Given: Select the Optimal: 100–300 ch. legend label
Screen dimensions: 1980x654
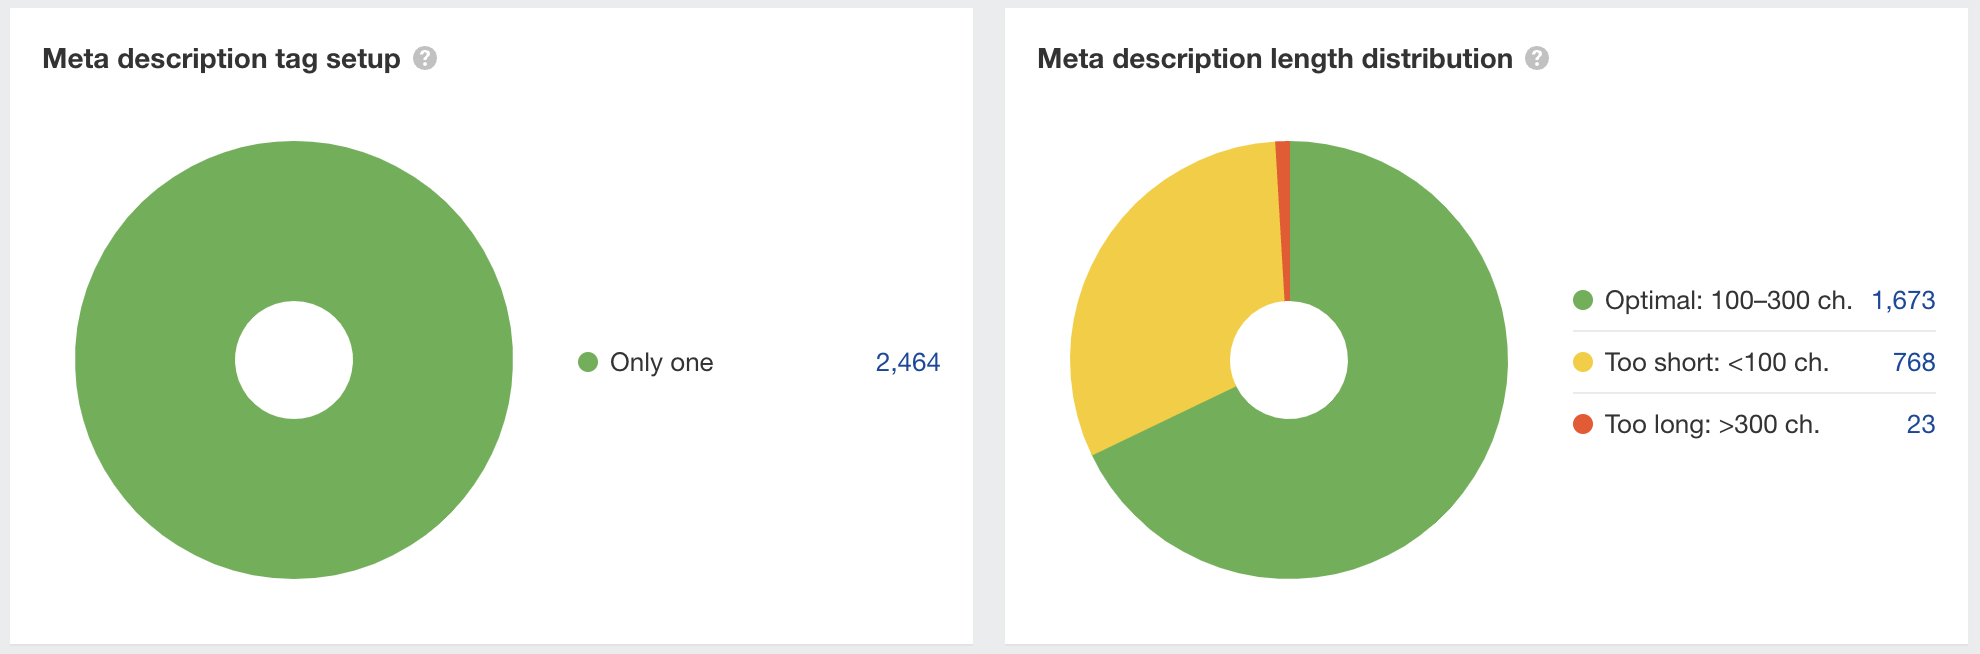Looking at the screenshot, I should pyautogui.click(x=1728, y=300).
